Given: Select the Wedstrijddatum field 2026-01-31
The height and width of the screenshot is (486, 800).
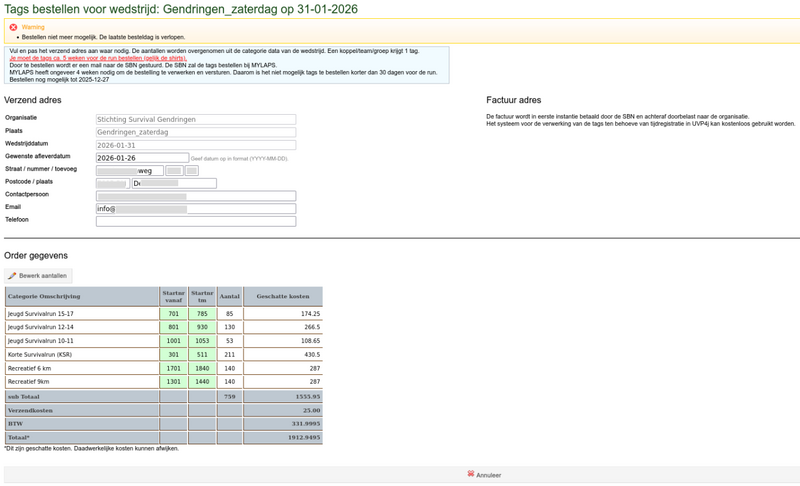Looking at the screenshot, I should (196, 145).
